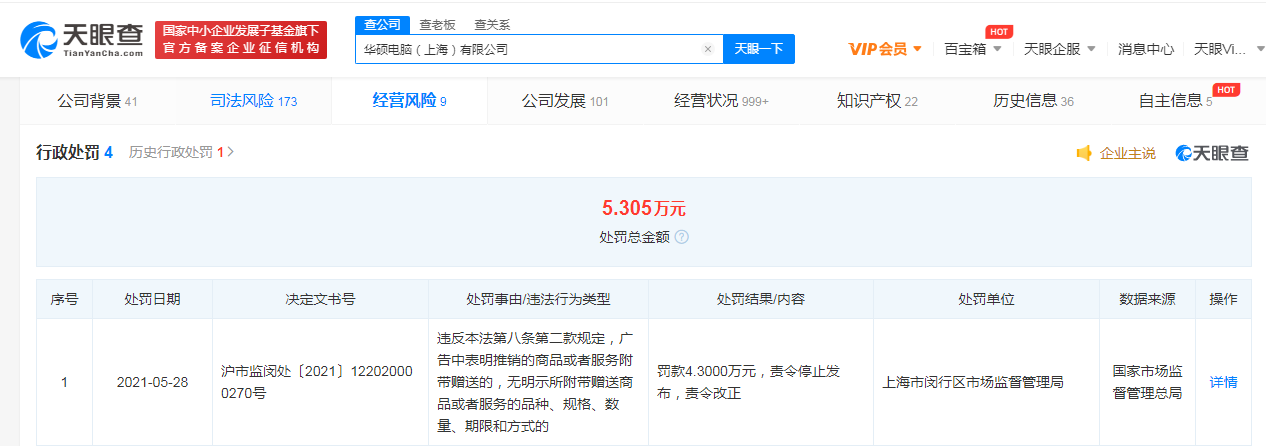1266x446 pixels.
Task: Click the 处罚总金额 label
Action: point(634,238)
